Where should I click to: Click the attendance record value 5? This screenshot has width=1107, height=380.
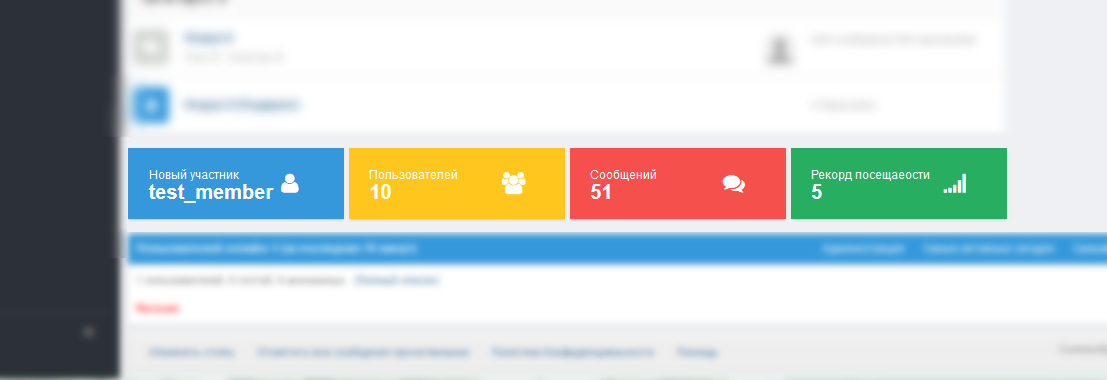[817, 192]
